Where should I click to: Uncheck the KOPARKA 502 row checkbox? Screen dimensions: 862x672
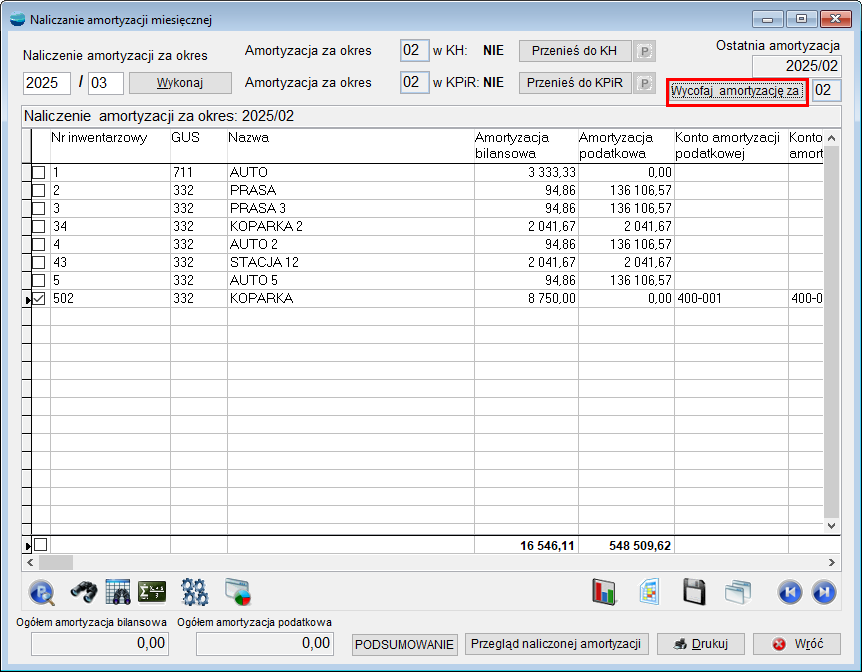pyautogui.click(x=39, y=299)
